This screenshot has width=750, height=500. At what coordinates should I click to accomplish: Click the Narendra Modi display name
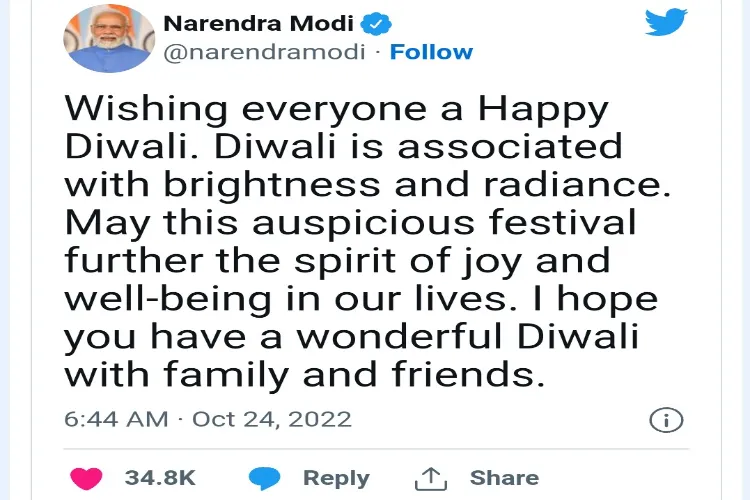click(x=259, y=23)
